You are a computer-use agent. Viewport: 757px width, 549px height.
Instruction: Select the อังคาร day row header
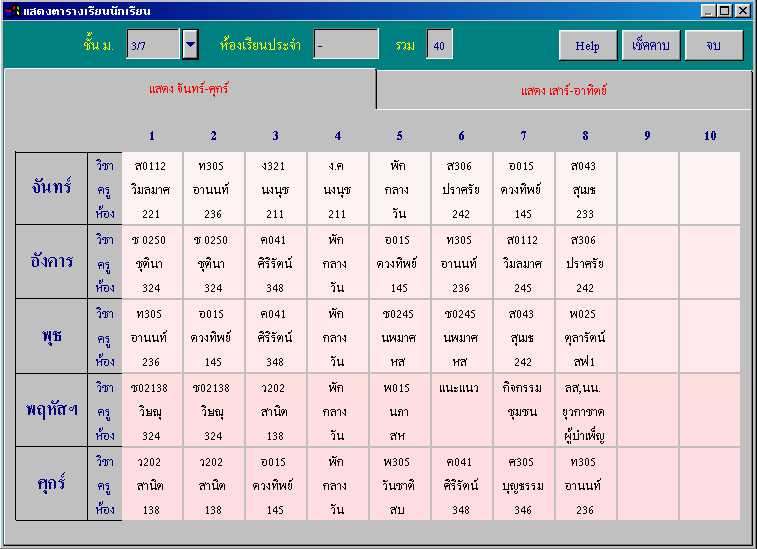pyautogui.click(x=52, y=262)
